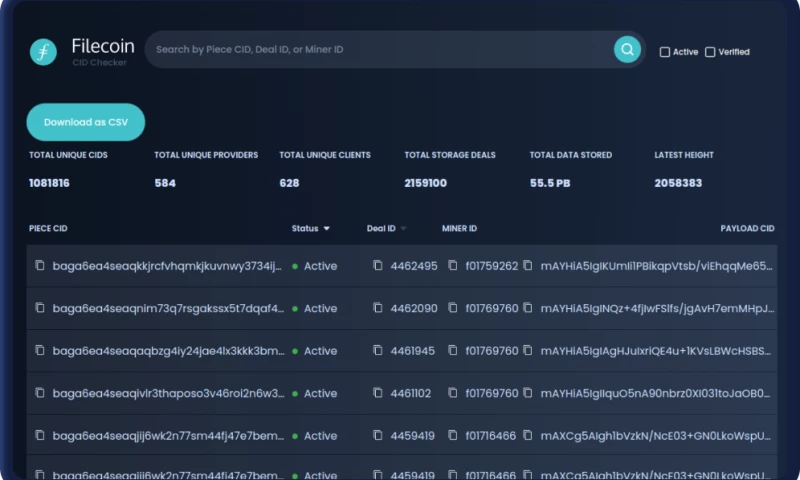Click the PIECE CID column header
The height and width of the screenshot is (480, 800).
[x=48, y=229]
